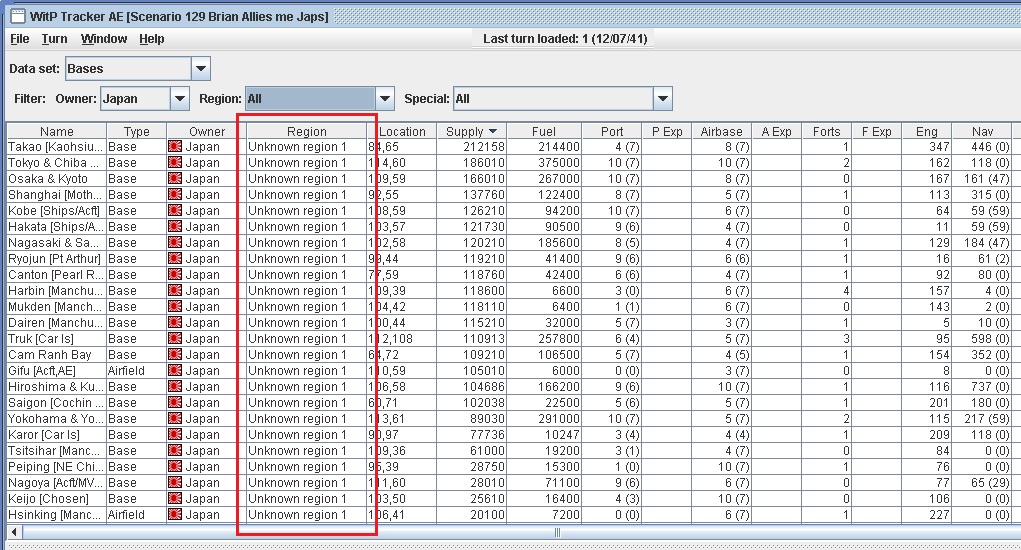
Task: Click the Fuel column header
Action: [x=544, y=131]
